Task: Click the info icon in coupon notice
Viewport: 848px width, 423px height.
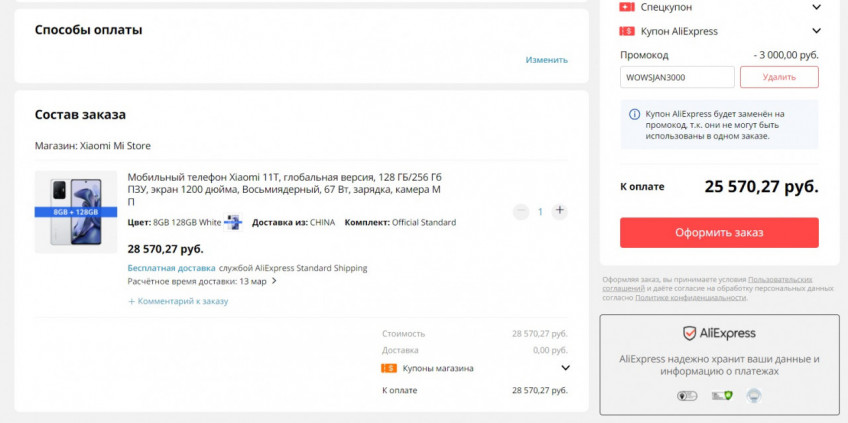Action: pos(634,114)
